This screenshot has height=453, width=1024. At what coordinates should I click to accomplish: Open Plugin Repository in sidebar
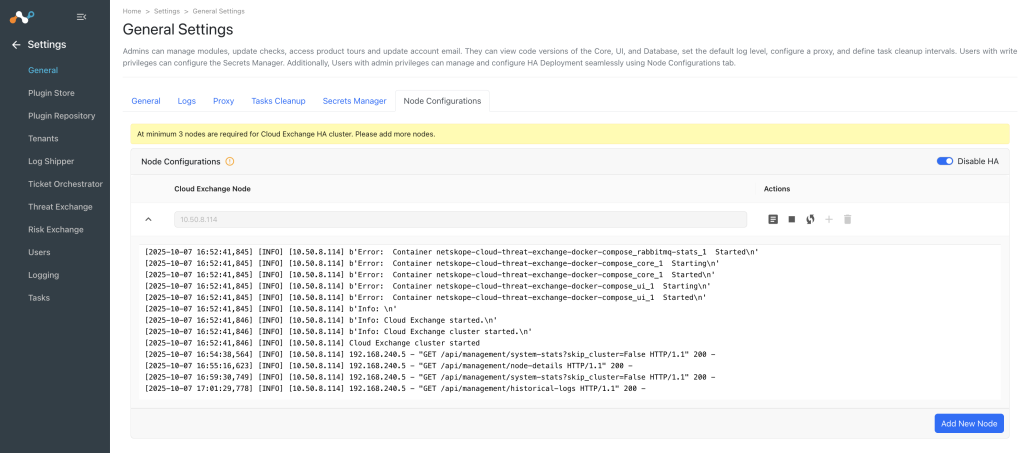coord(61,116)
